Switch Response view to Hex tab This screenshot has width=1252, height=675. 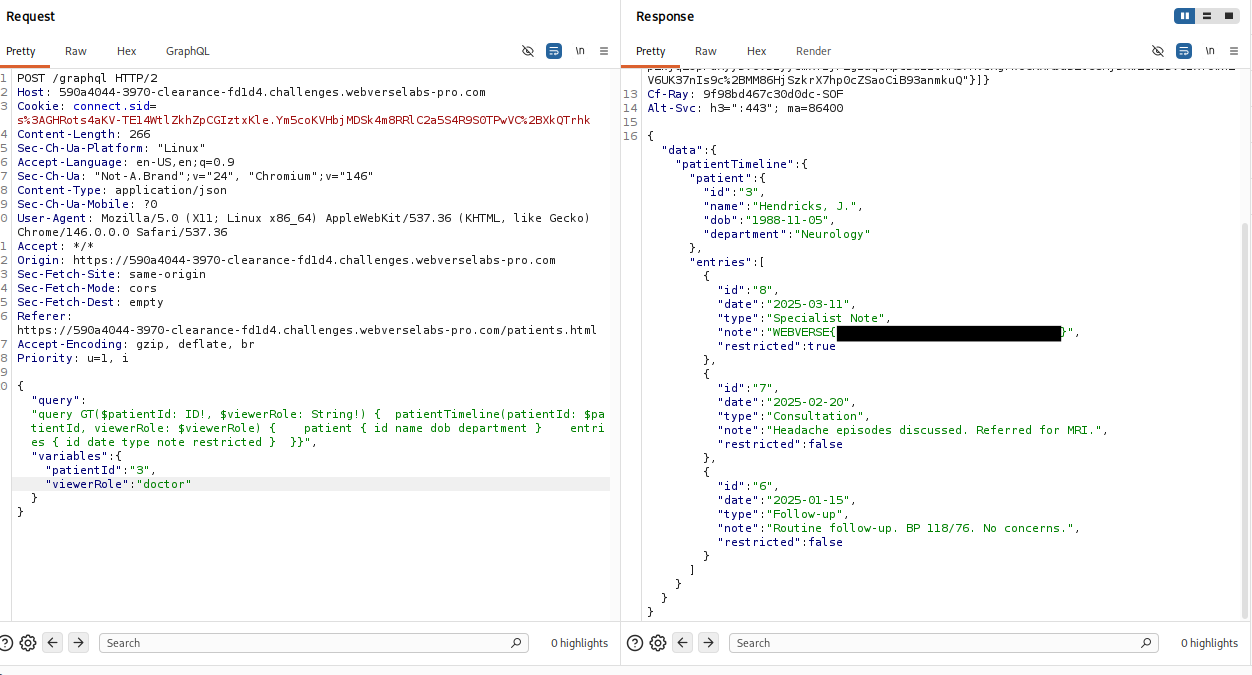tap(757, 51)
